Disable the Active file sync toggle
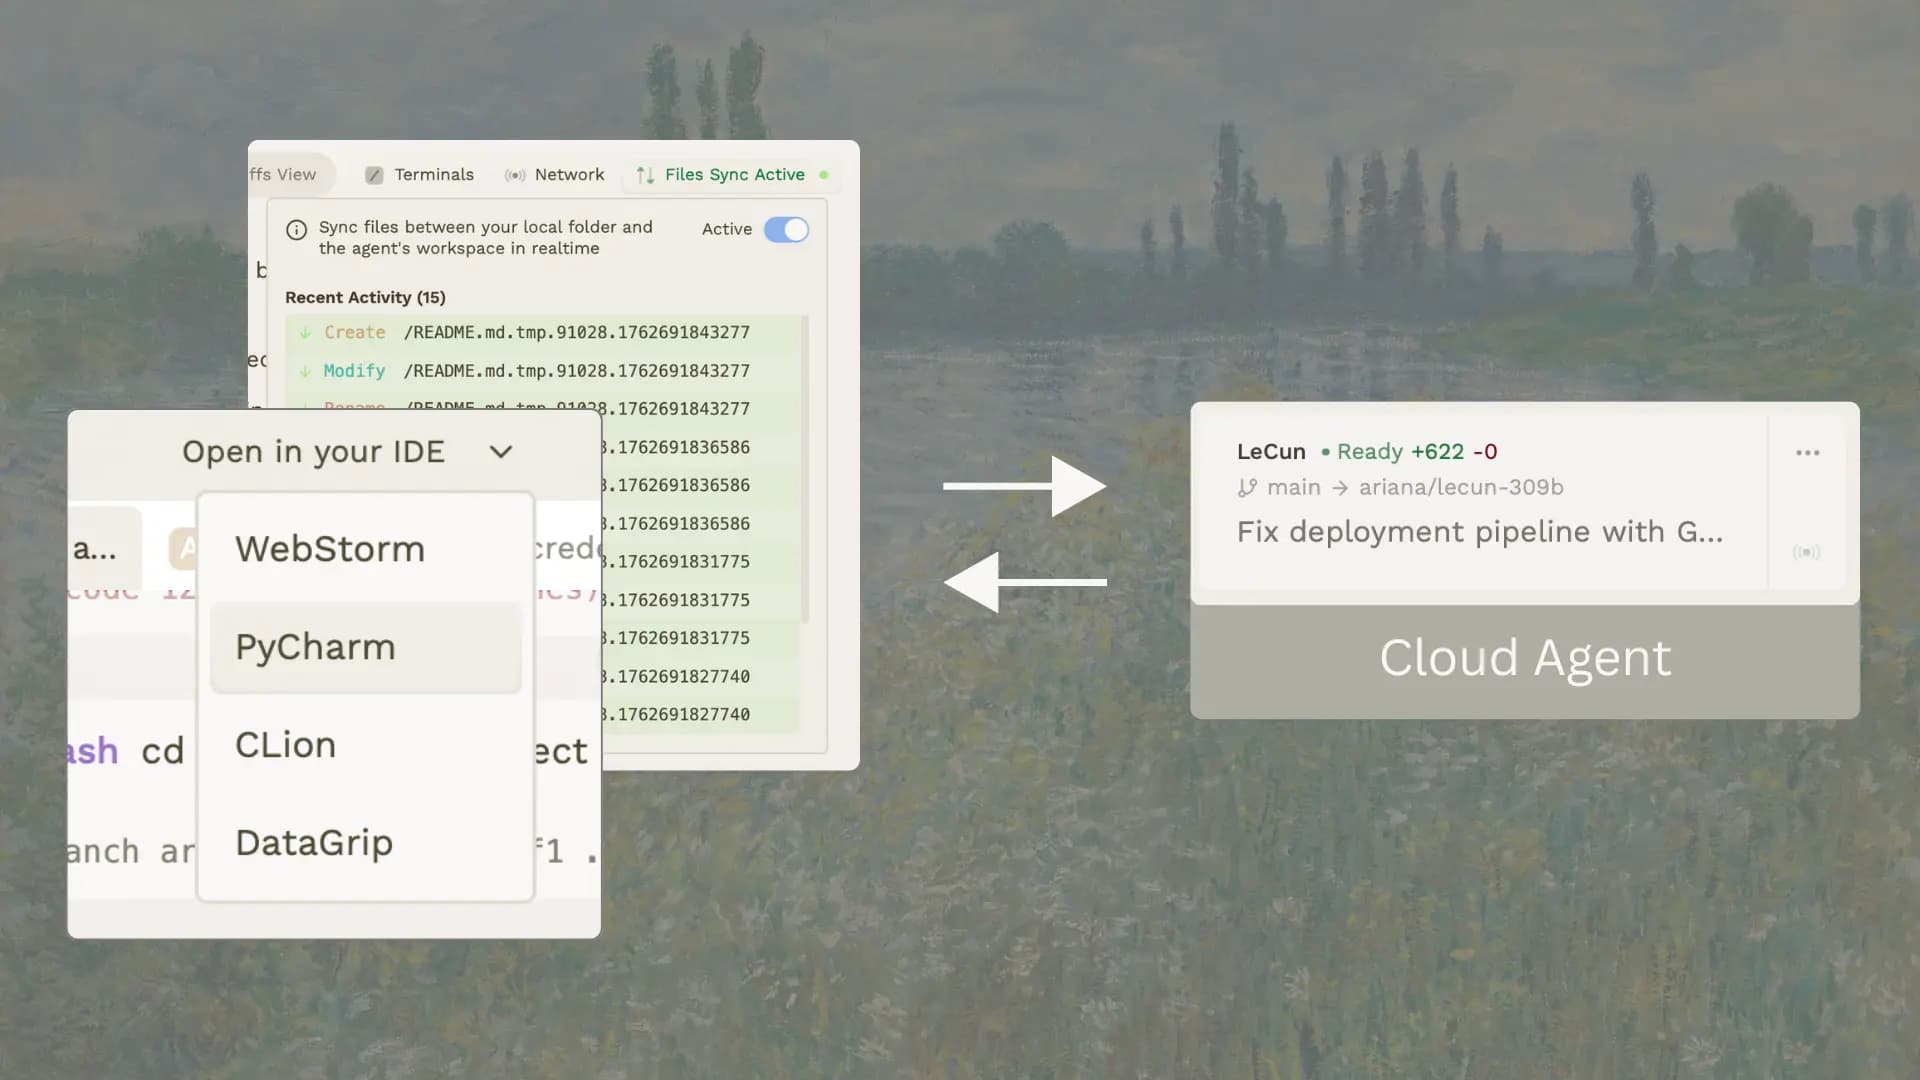The image size is (1920, 1080). point(786,229)
